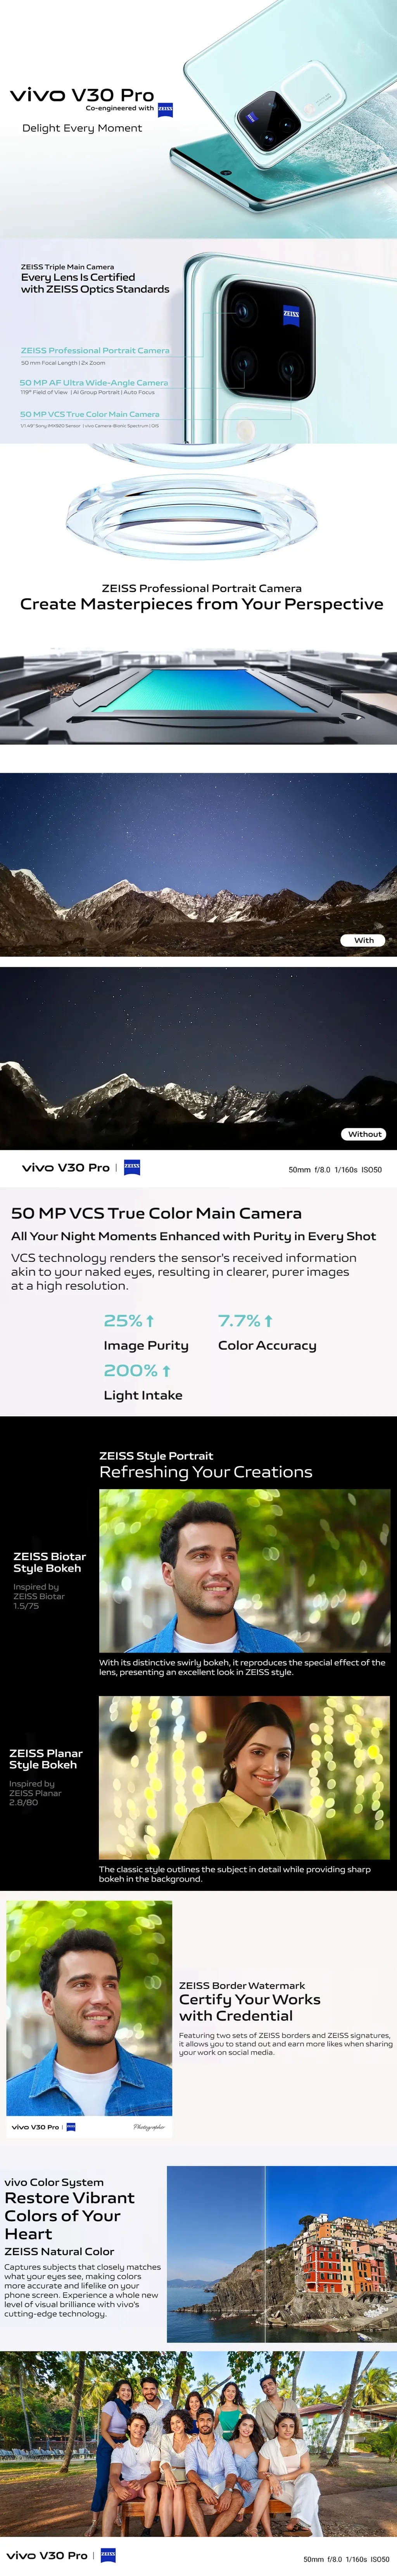
Task: Click the ZEISS Professional Portrait Camera label
Action: (x=95, y=351)
